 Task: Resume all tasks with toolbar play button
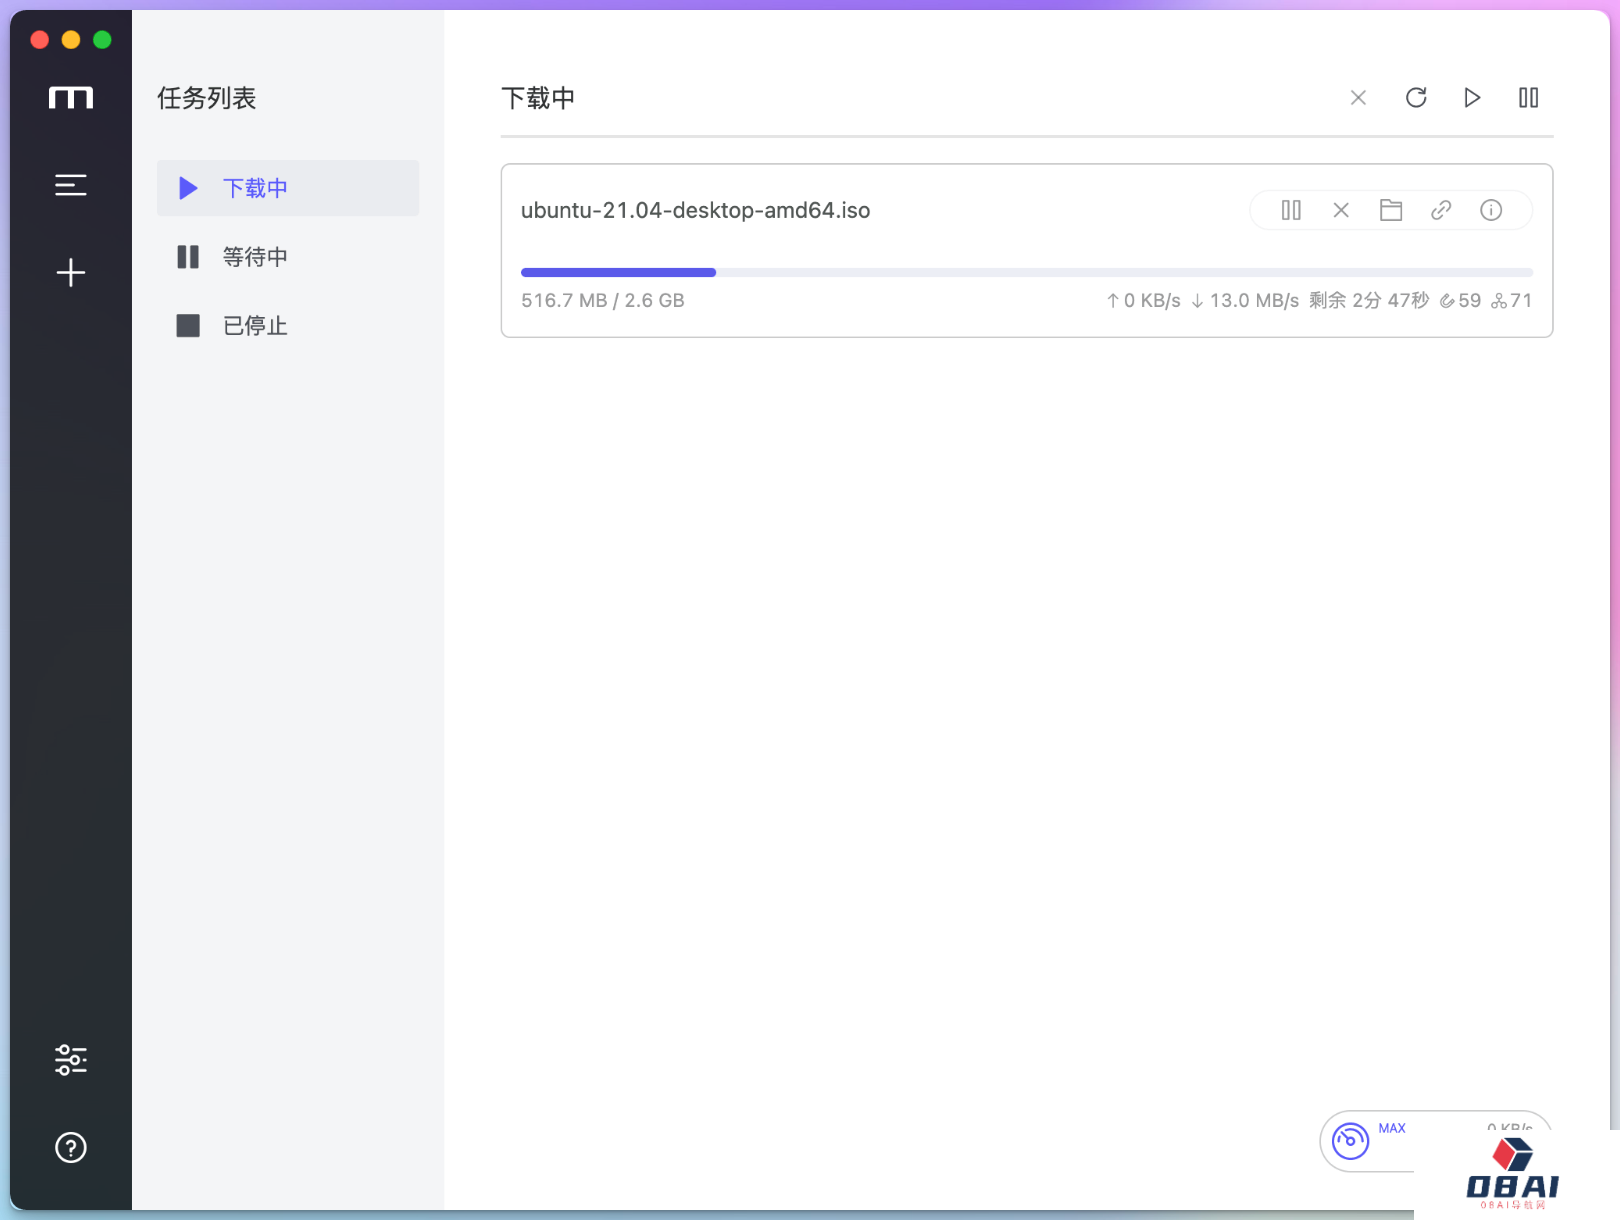click(x=1472, y=98)
